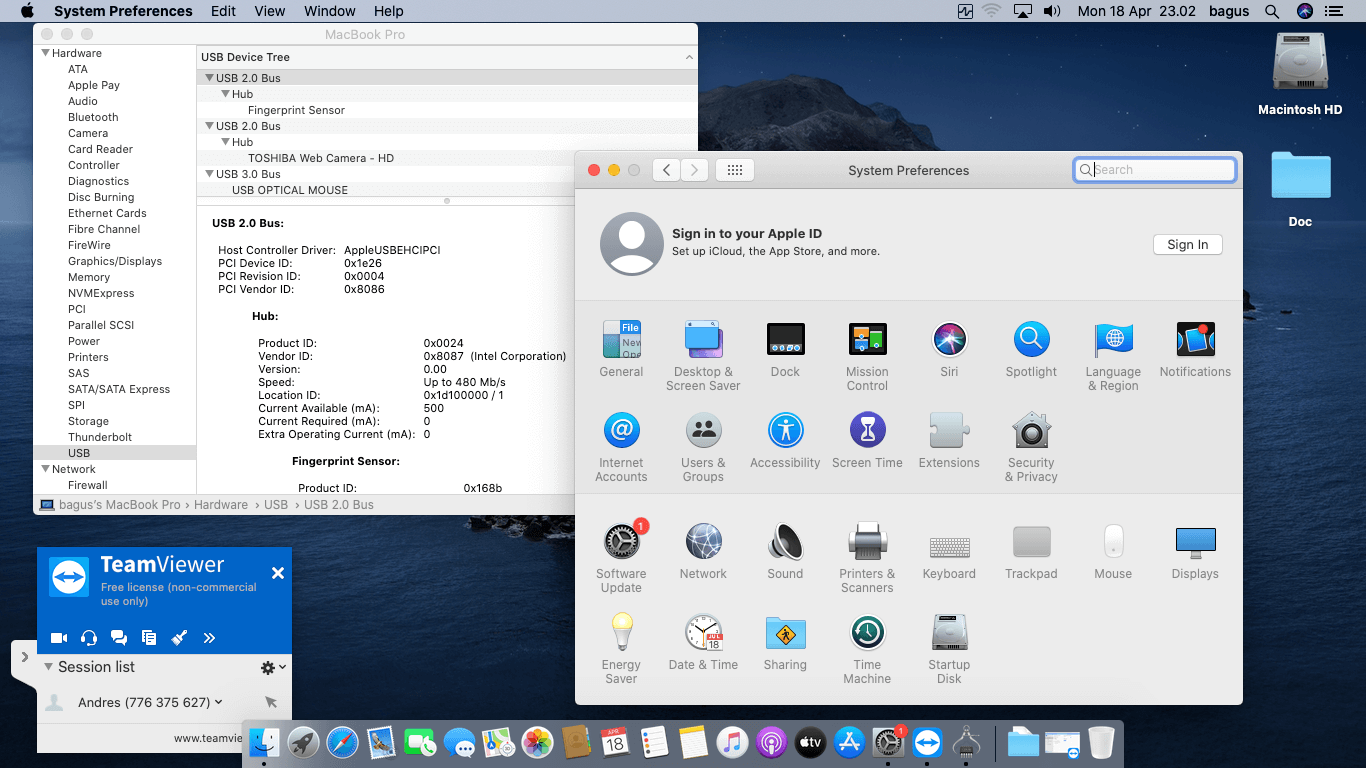The width and height of the screenshot is (1366, 768).
Task: Open TeamViewer gear settings dropdown
Action: click(x=272, y=667)
